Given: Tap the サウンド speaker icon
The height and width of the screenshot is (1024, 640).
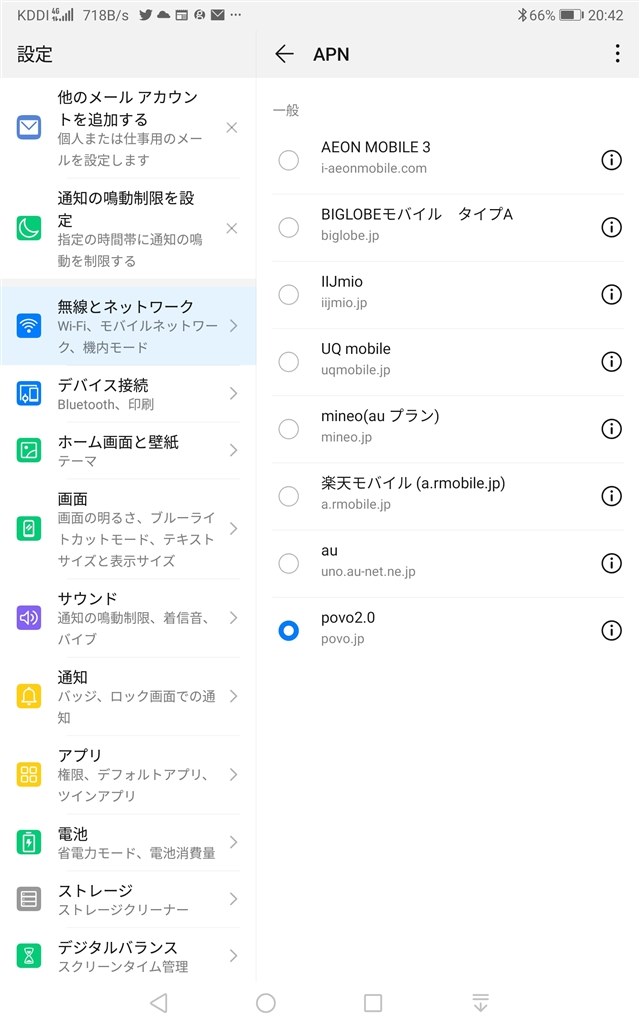Looking at the screenshot, I should tap(29, 618).
